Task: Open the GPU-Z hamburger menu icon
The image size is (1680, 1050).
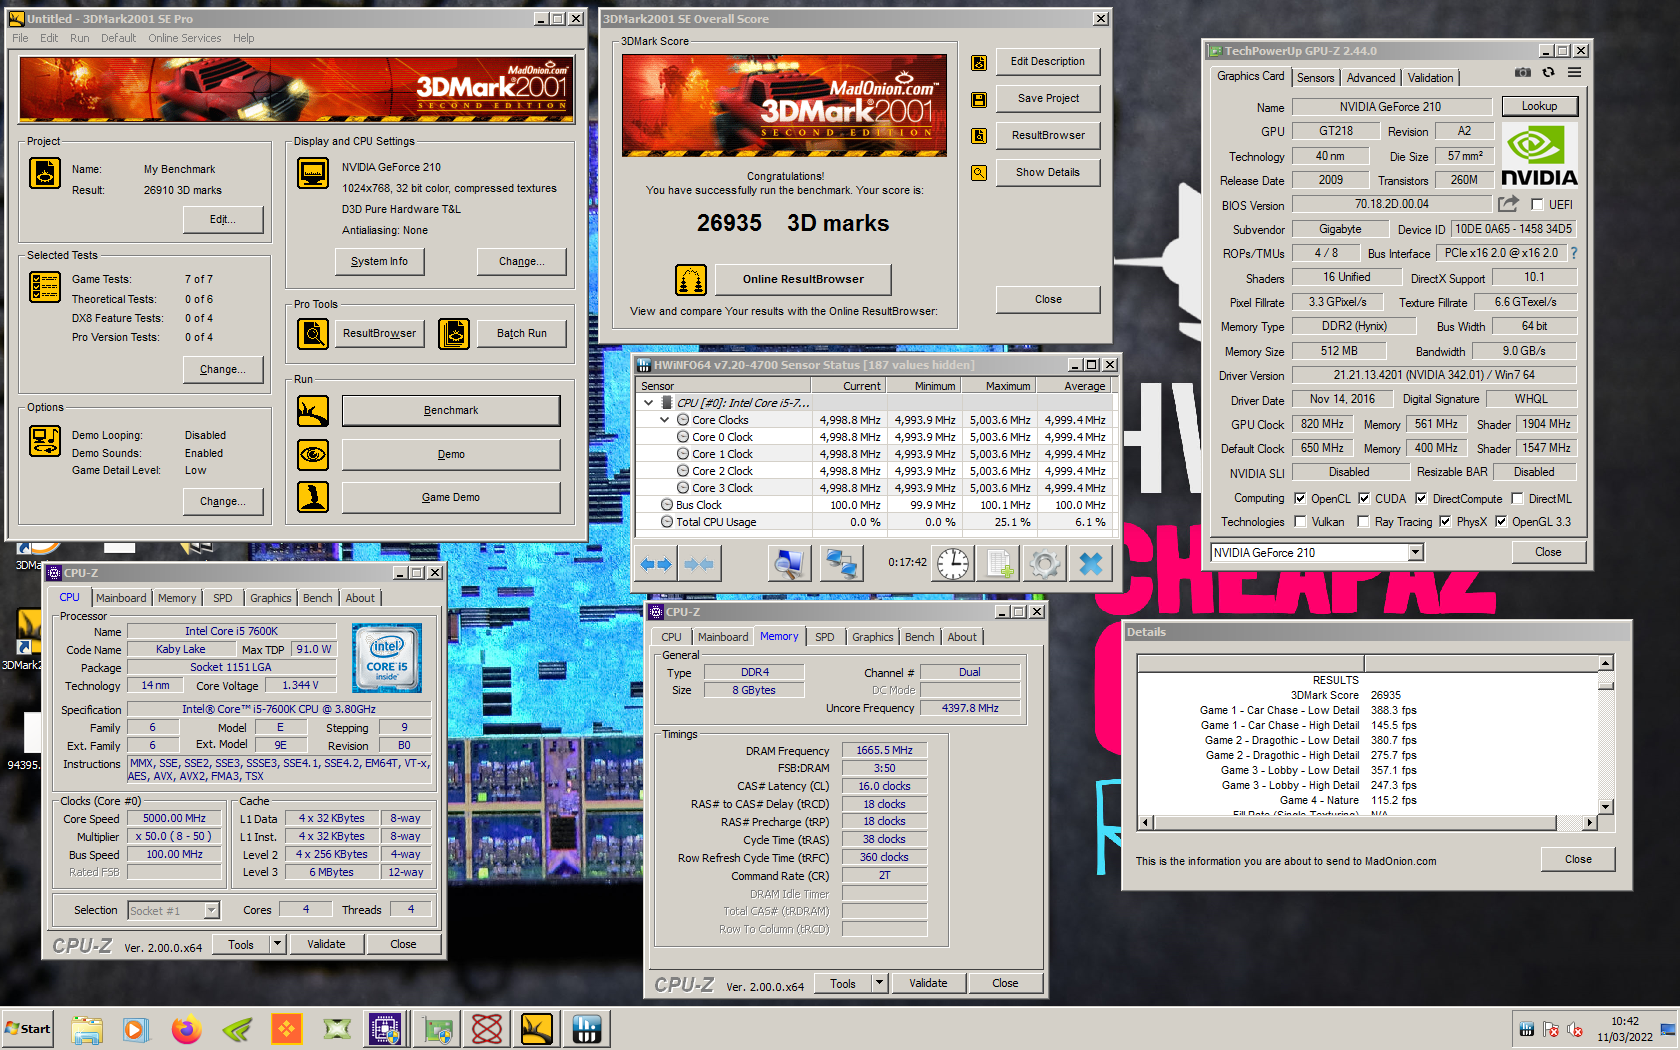Action: coord(1574,73)
